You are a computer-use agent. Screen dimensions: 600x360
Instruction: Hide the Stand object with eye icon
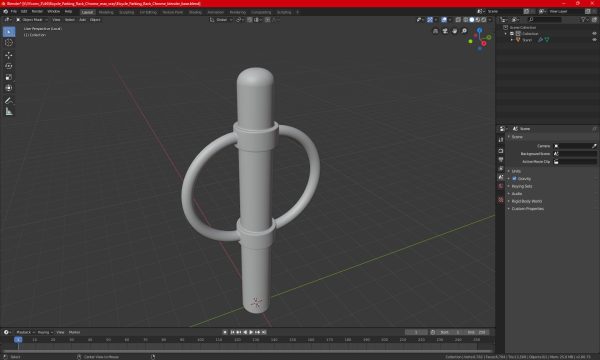click(594, 40)
